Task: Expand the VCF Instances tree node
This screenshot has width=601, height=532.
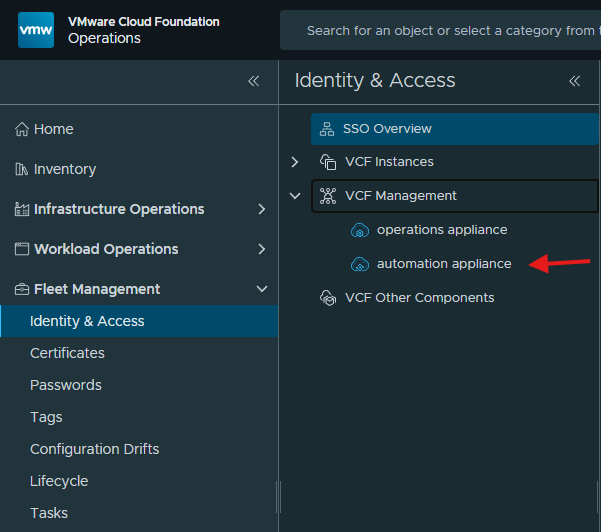Action: (x=295, y=162)
